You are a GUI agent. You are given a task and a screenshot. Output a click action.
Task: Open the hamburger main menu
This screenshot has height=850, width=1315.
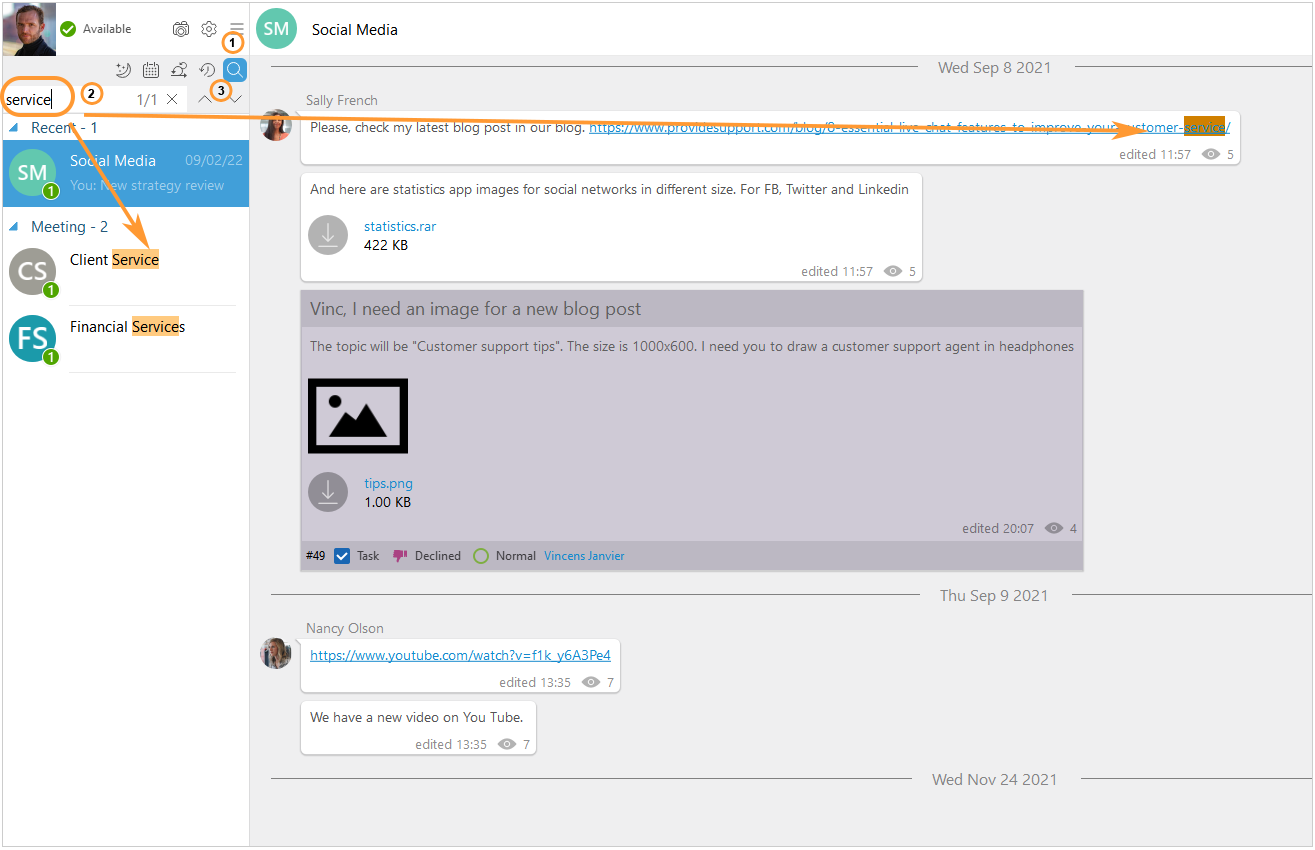(237, 29)
